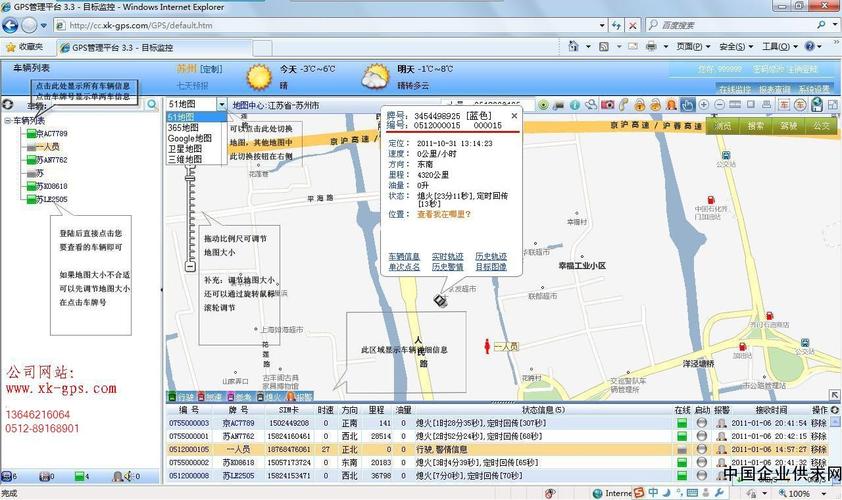Click the 公交 green map button

[821, 126]
